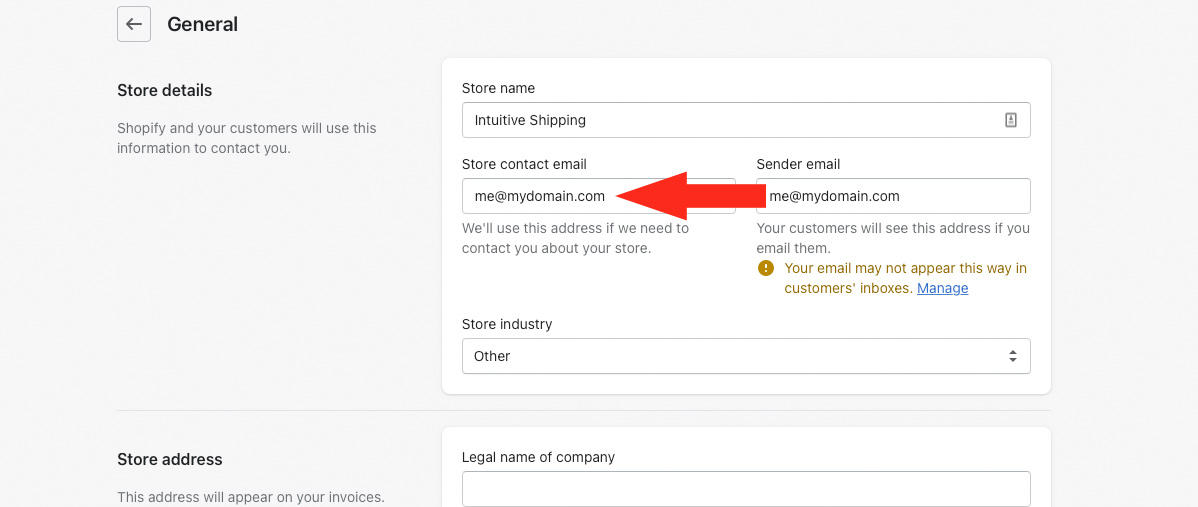Click the yellow warning icon under Sender email
The width and height of the screenshot is (1198, 507).
tap(766, 268)
